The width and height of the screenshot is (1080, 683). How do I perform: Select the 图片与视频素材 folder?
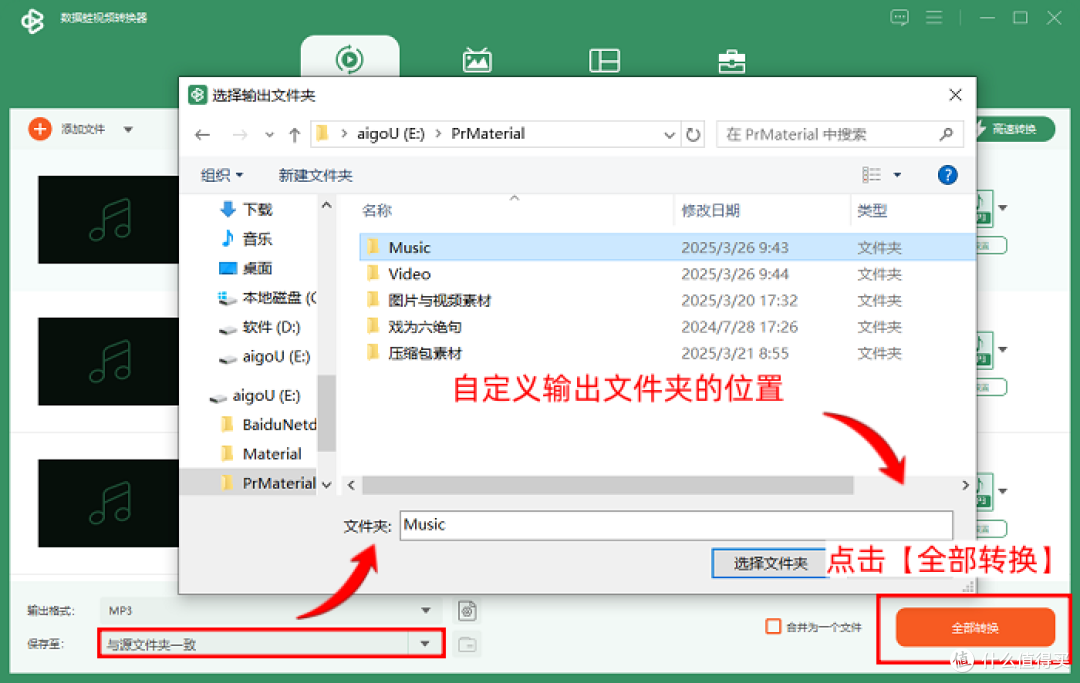tap(439, 300)
